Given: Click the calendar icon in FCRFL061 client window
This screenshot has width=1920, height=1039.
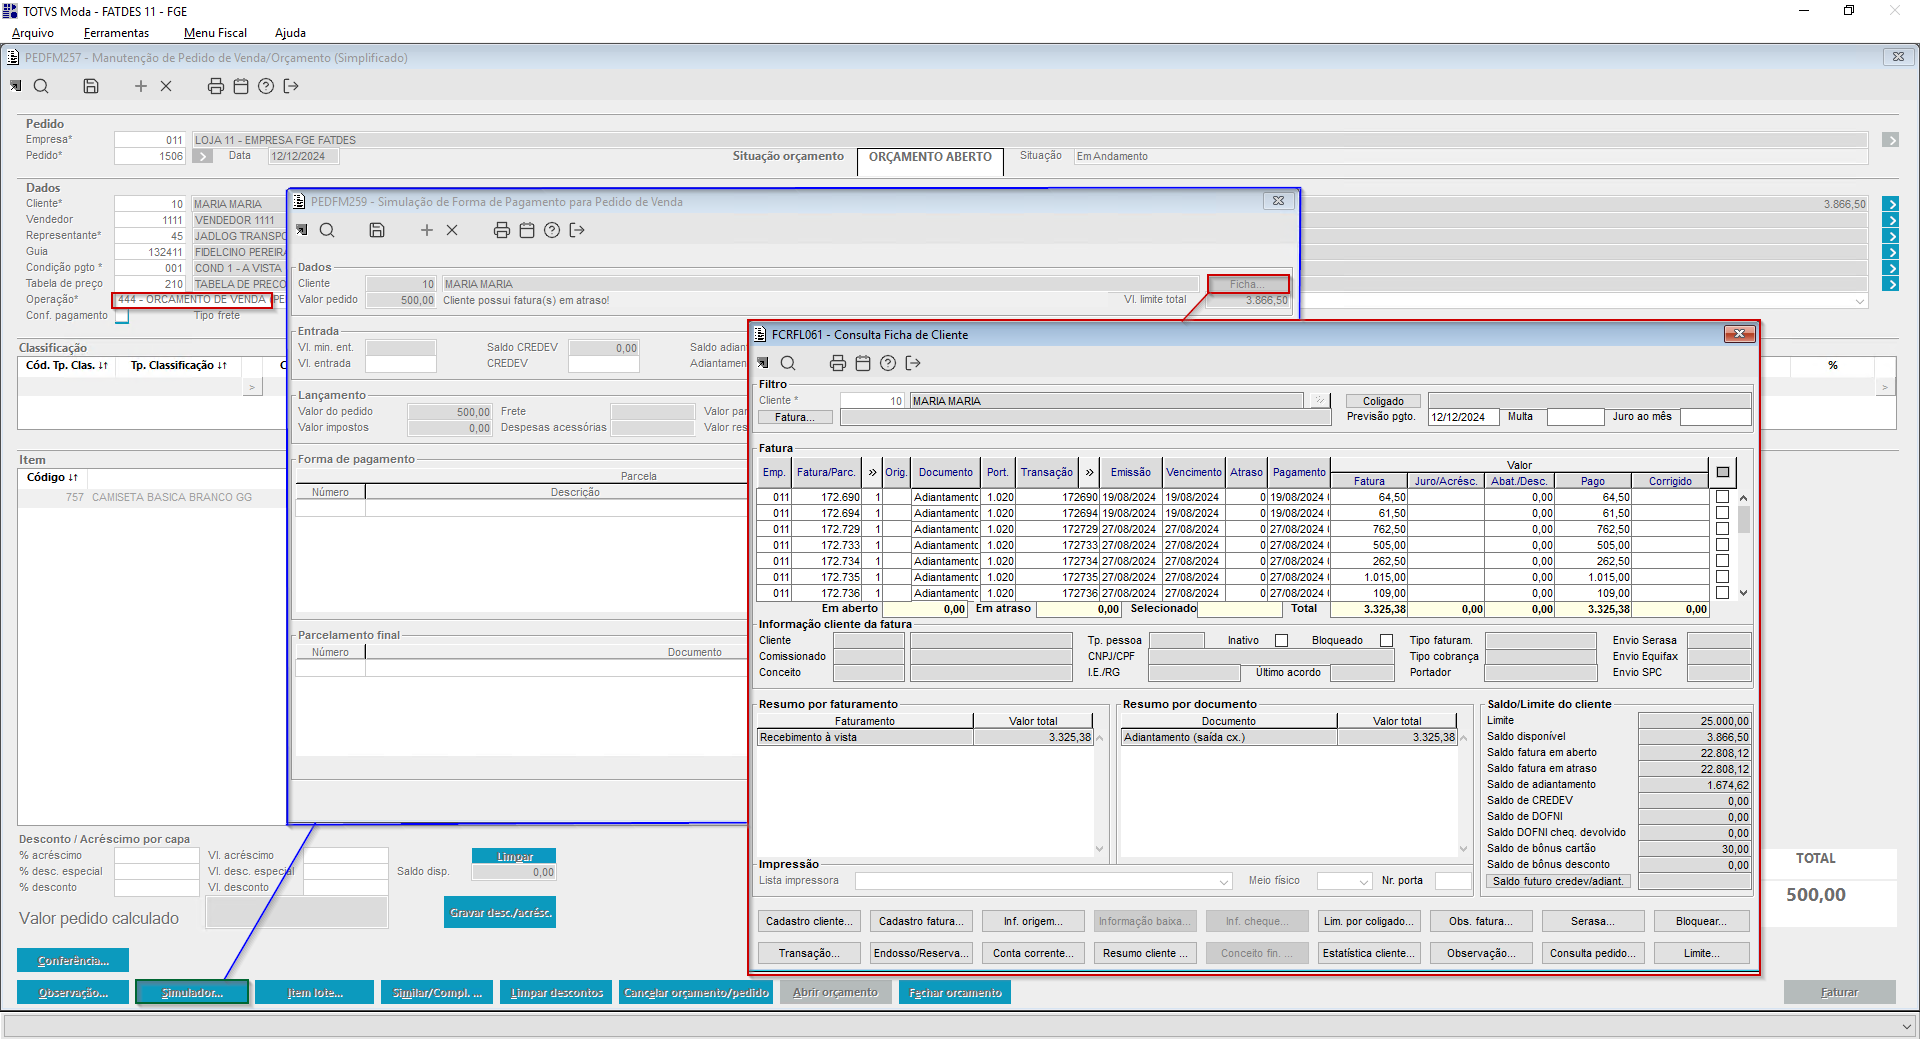Looking at the screenshot, I should [863, 363].
